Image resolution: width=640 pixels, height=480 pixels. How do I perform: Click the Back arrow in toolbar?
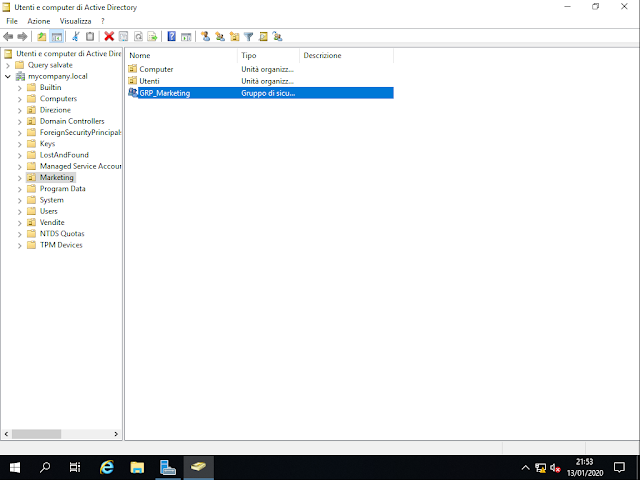(x=8, y=37)
